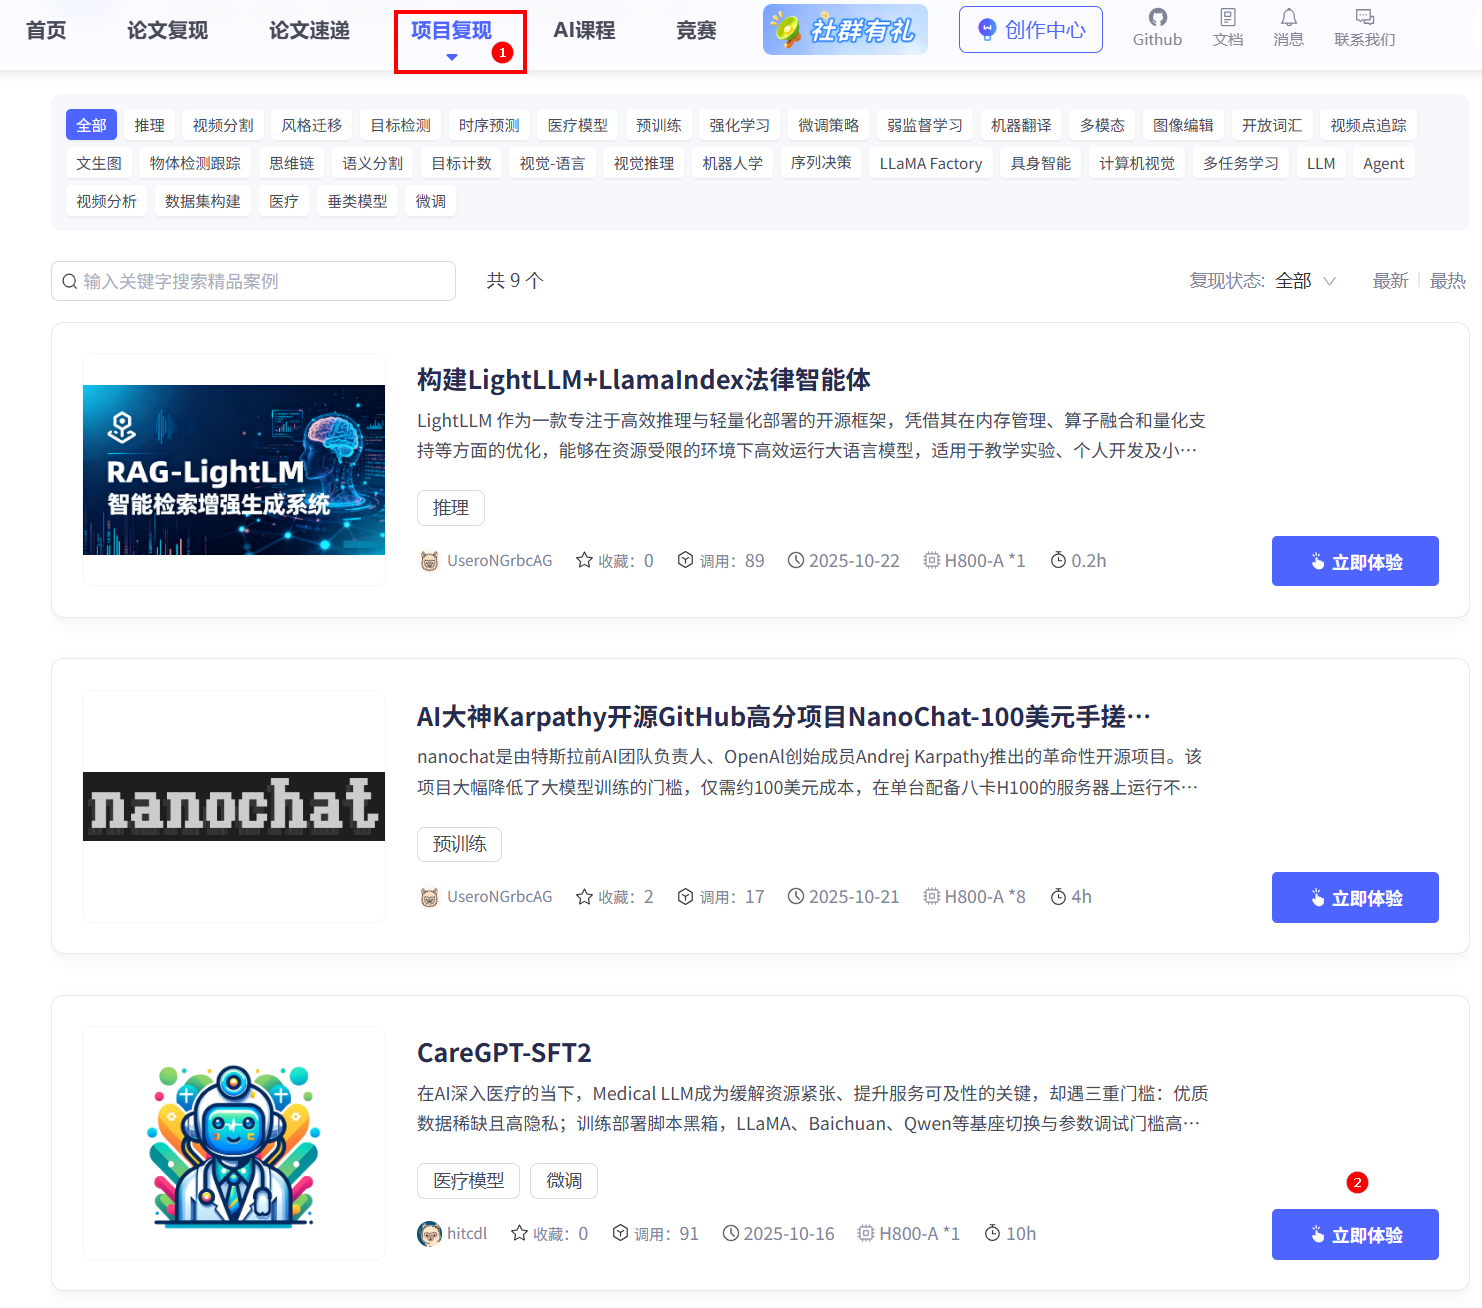Click the UseroNGrbcAG avatar on nanochat card
The image size is (1482, 1308).
tap(428, 896)
